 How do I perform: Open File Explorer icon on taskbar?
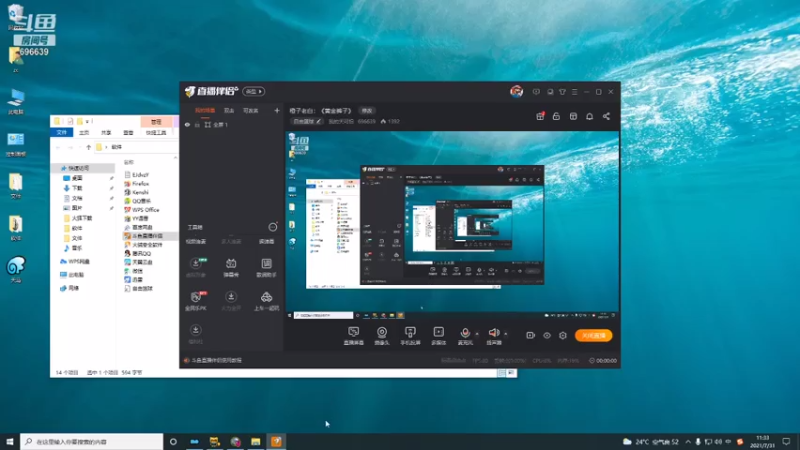(256, 442)
